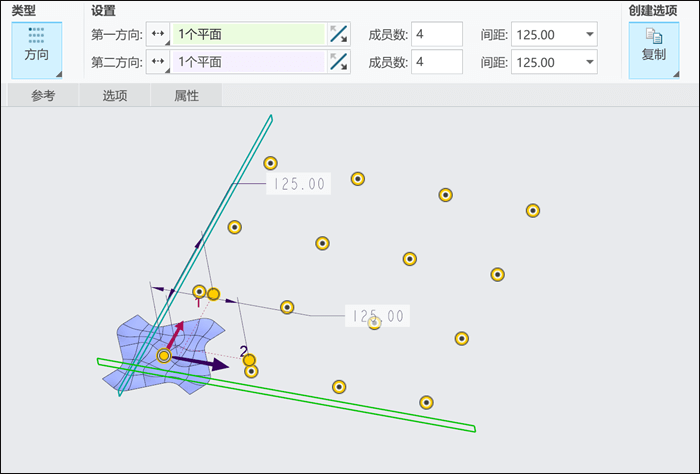Flip the first direction with its reverse icon
This screenshot has height=474, width=700.
pyautogui.click(x=338, y=34)
